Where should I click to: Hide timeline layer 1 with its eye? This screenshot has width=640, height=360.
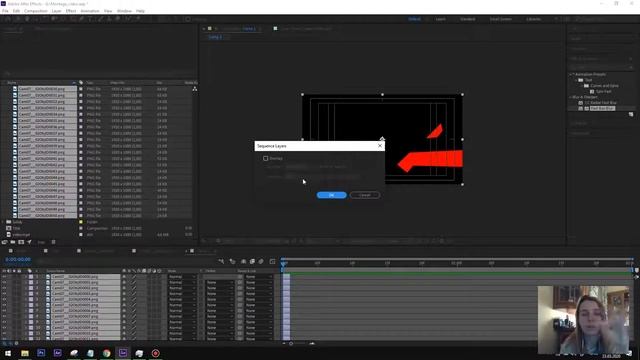[x=4, y=277]
